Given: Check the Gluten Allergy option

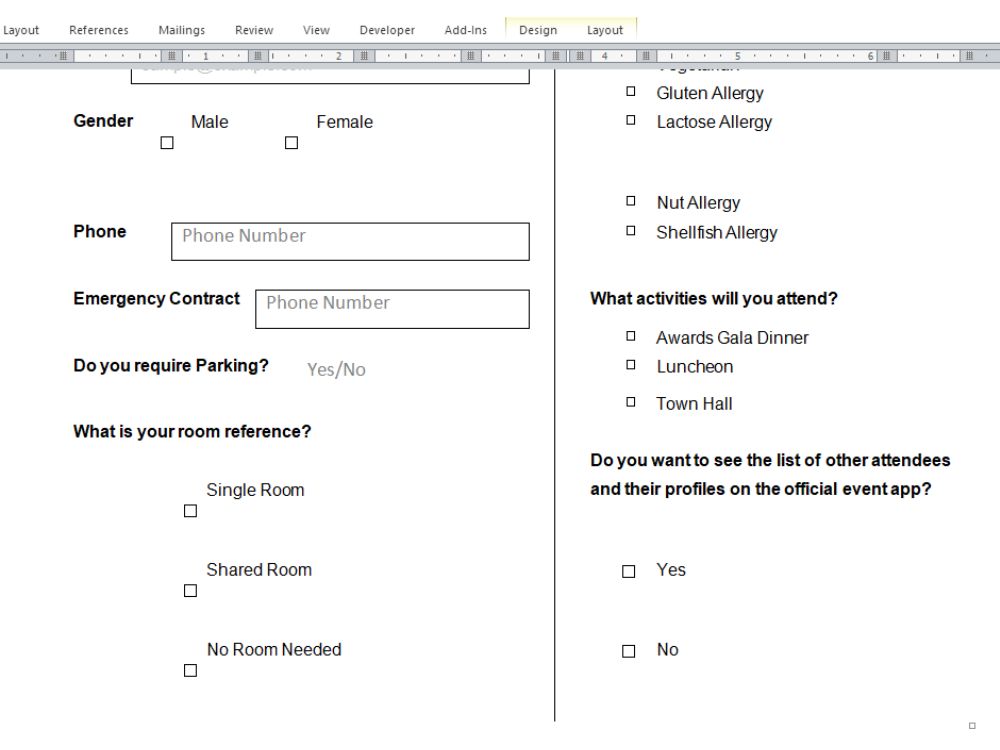Looking at the screenshot, I should click(x=630, y=90).
